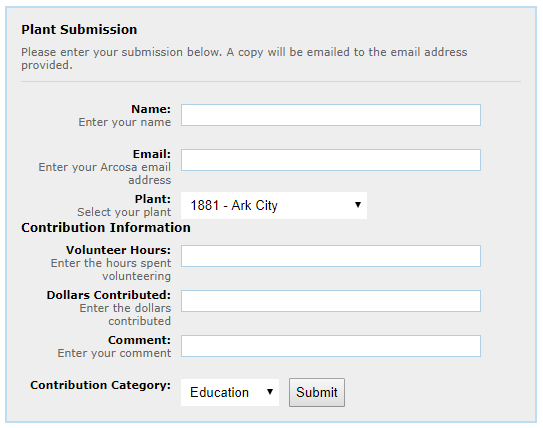Click the Name label
Screen dimensions: 543x428
[x=151, y=109]
